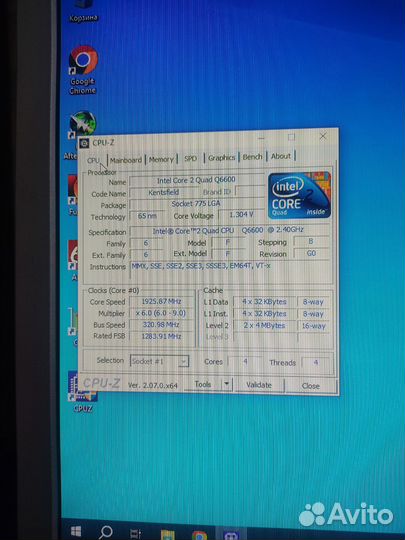Image resolution: width=405 pixels, height=540 pixels.
Task: Switch to the Memory tab
Action: tap(161, 159)
